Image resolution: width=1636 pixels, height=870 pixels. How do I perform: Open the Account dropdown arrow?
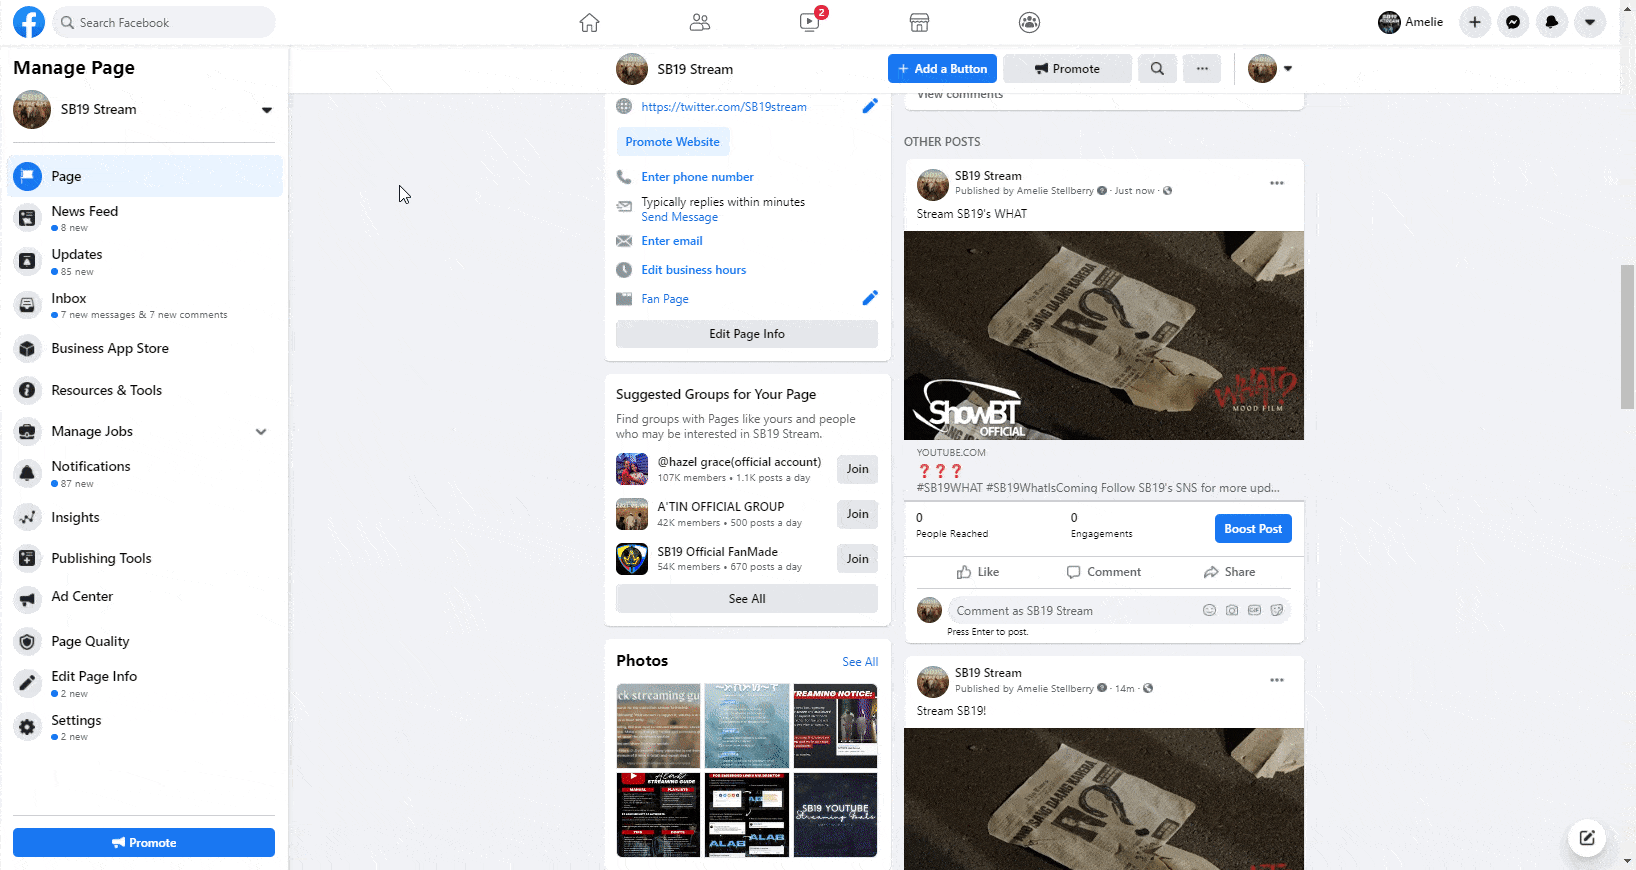(x=1590, y=22)
